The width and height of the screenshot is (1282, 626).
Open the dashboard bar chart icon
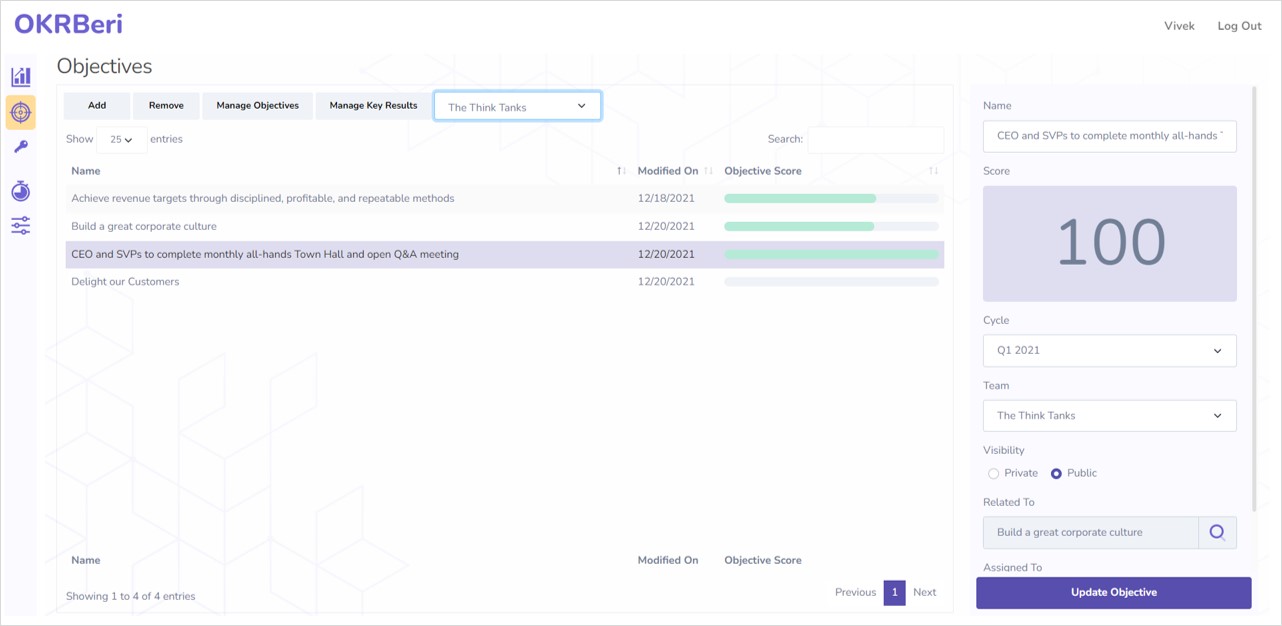click(21, 76)
